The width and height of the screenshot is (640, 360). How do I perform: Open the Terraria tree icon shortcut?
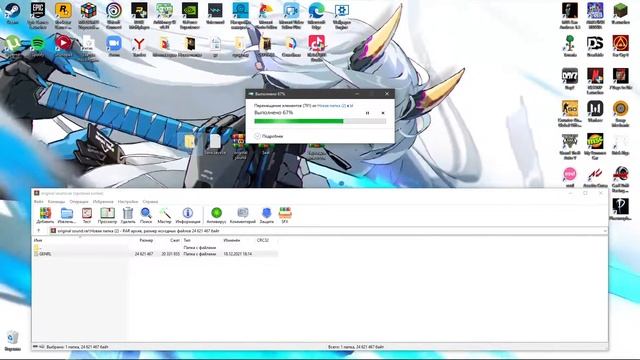pyautogui.click(x=570, y=46)
